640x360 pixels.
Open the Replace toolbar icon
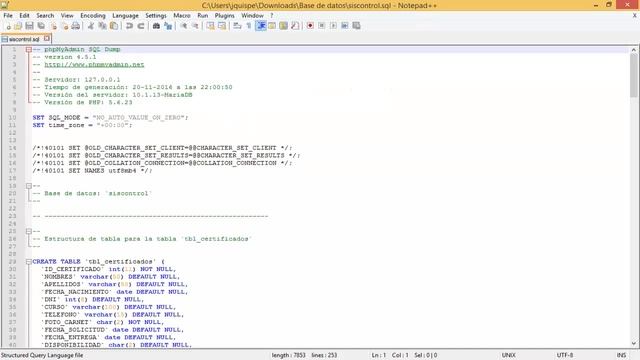[168, 26]
